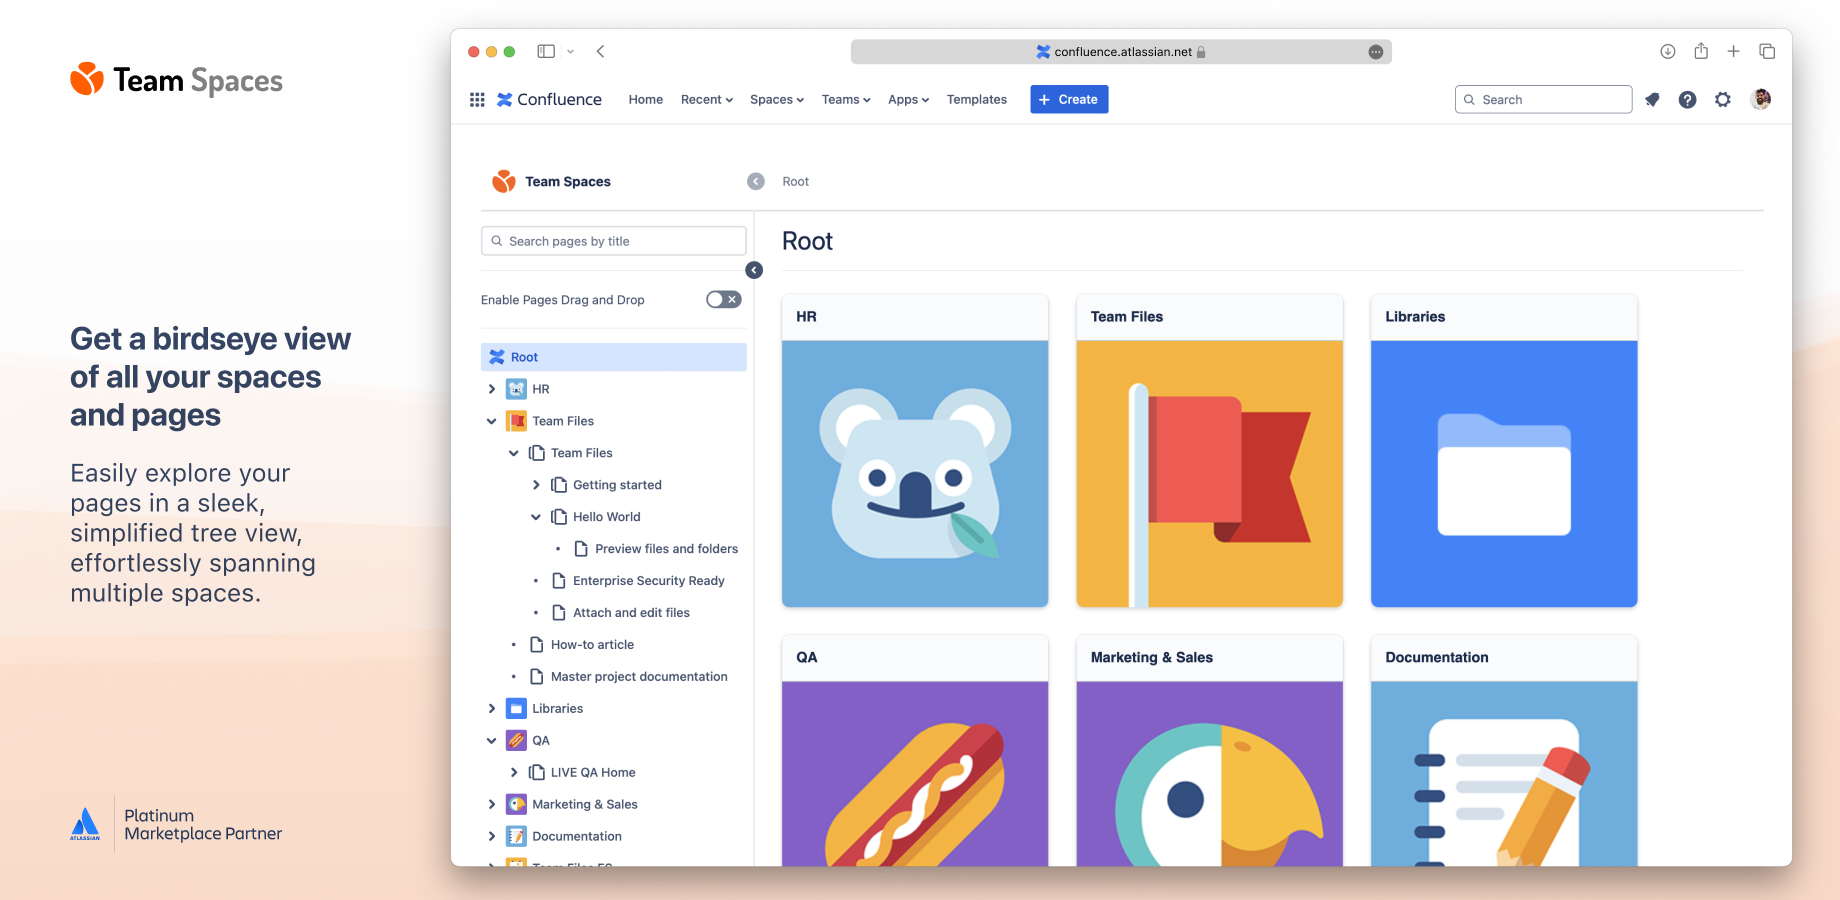Expand the HR space in tree
The image size is (1840, 900).
(491, 389)
